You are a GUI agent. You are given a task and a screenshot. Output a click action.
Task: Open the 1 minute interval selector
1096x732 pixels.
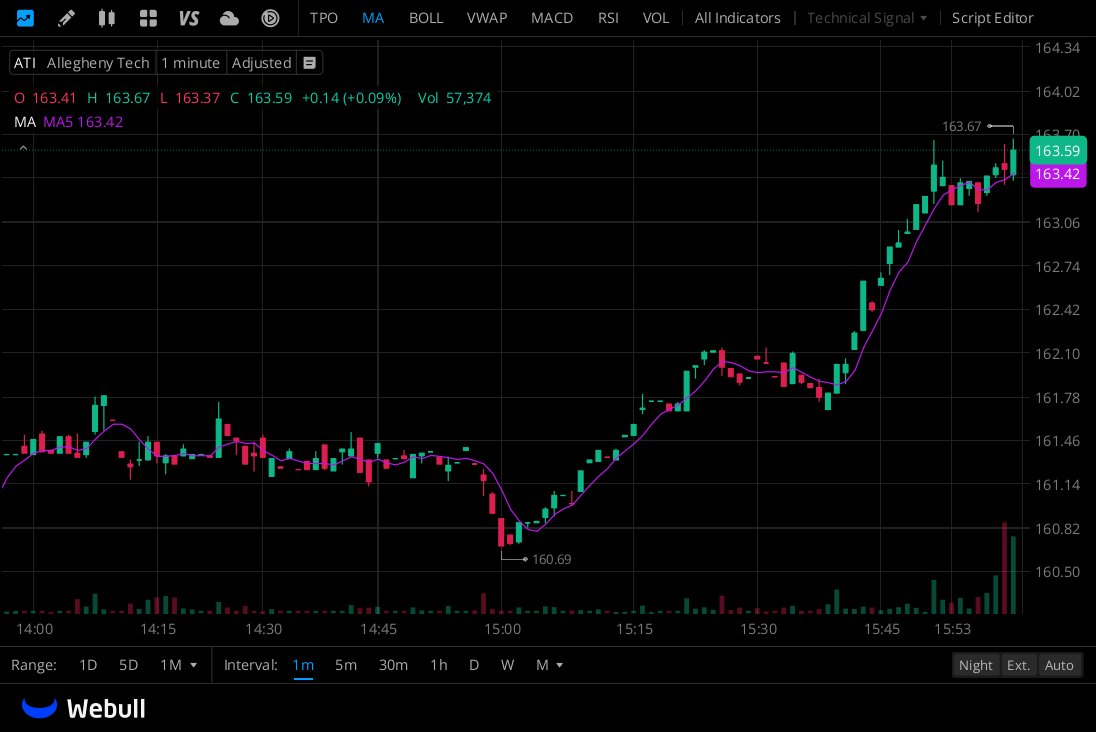point(191,63)
